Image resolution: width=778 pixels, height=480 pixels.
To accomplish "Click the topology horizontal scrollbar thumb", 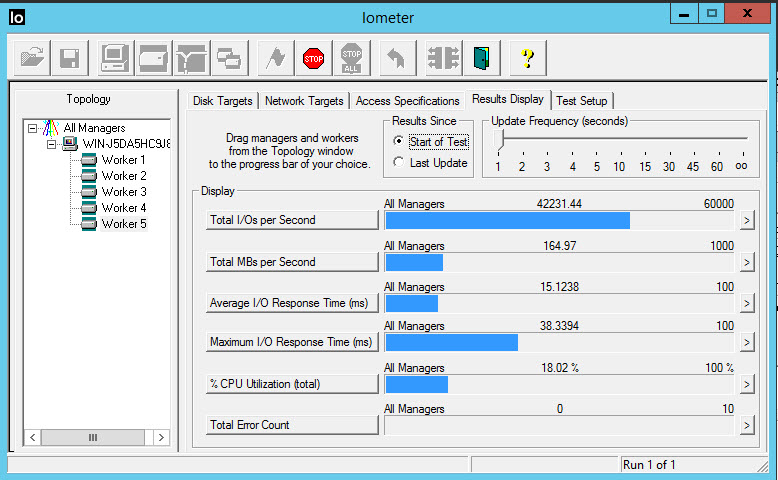I will click(x=93, y=437).
